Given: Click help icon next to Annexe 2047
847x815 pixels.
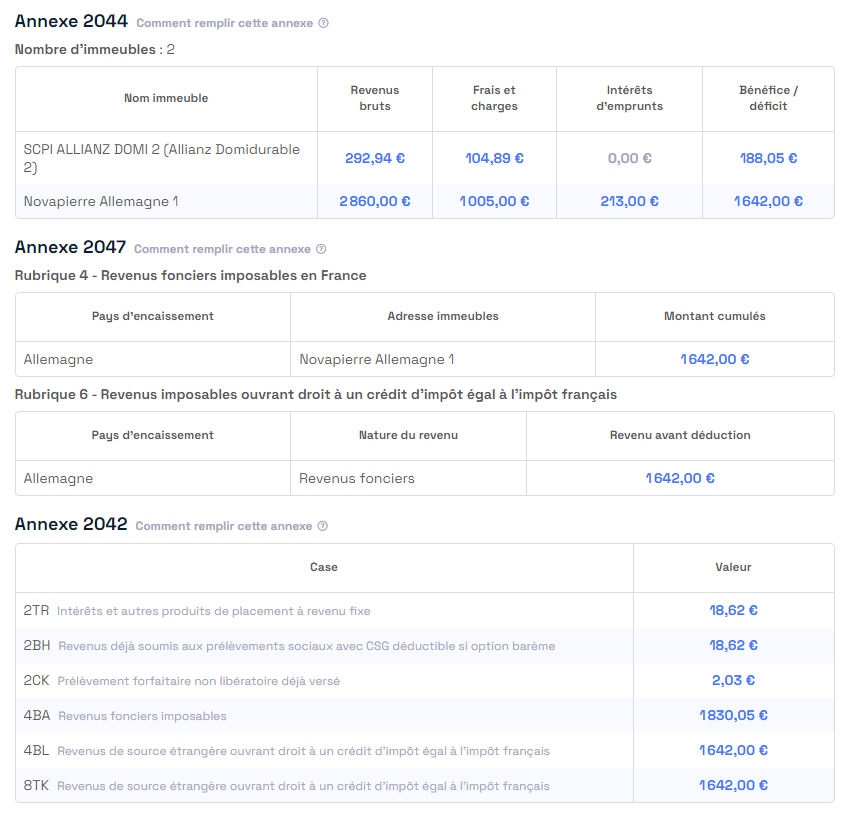Looking at the screenshot, I should [321, 249].
